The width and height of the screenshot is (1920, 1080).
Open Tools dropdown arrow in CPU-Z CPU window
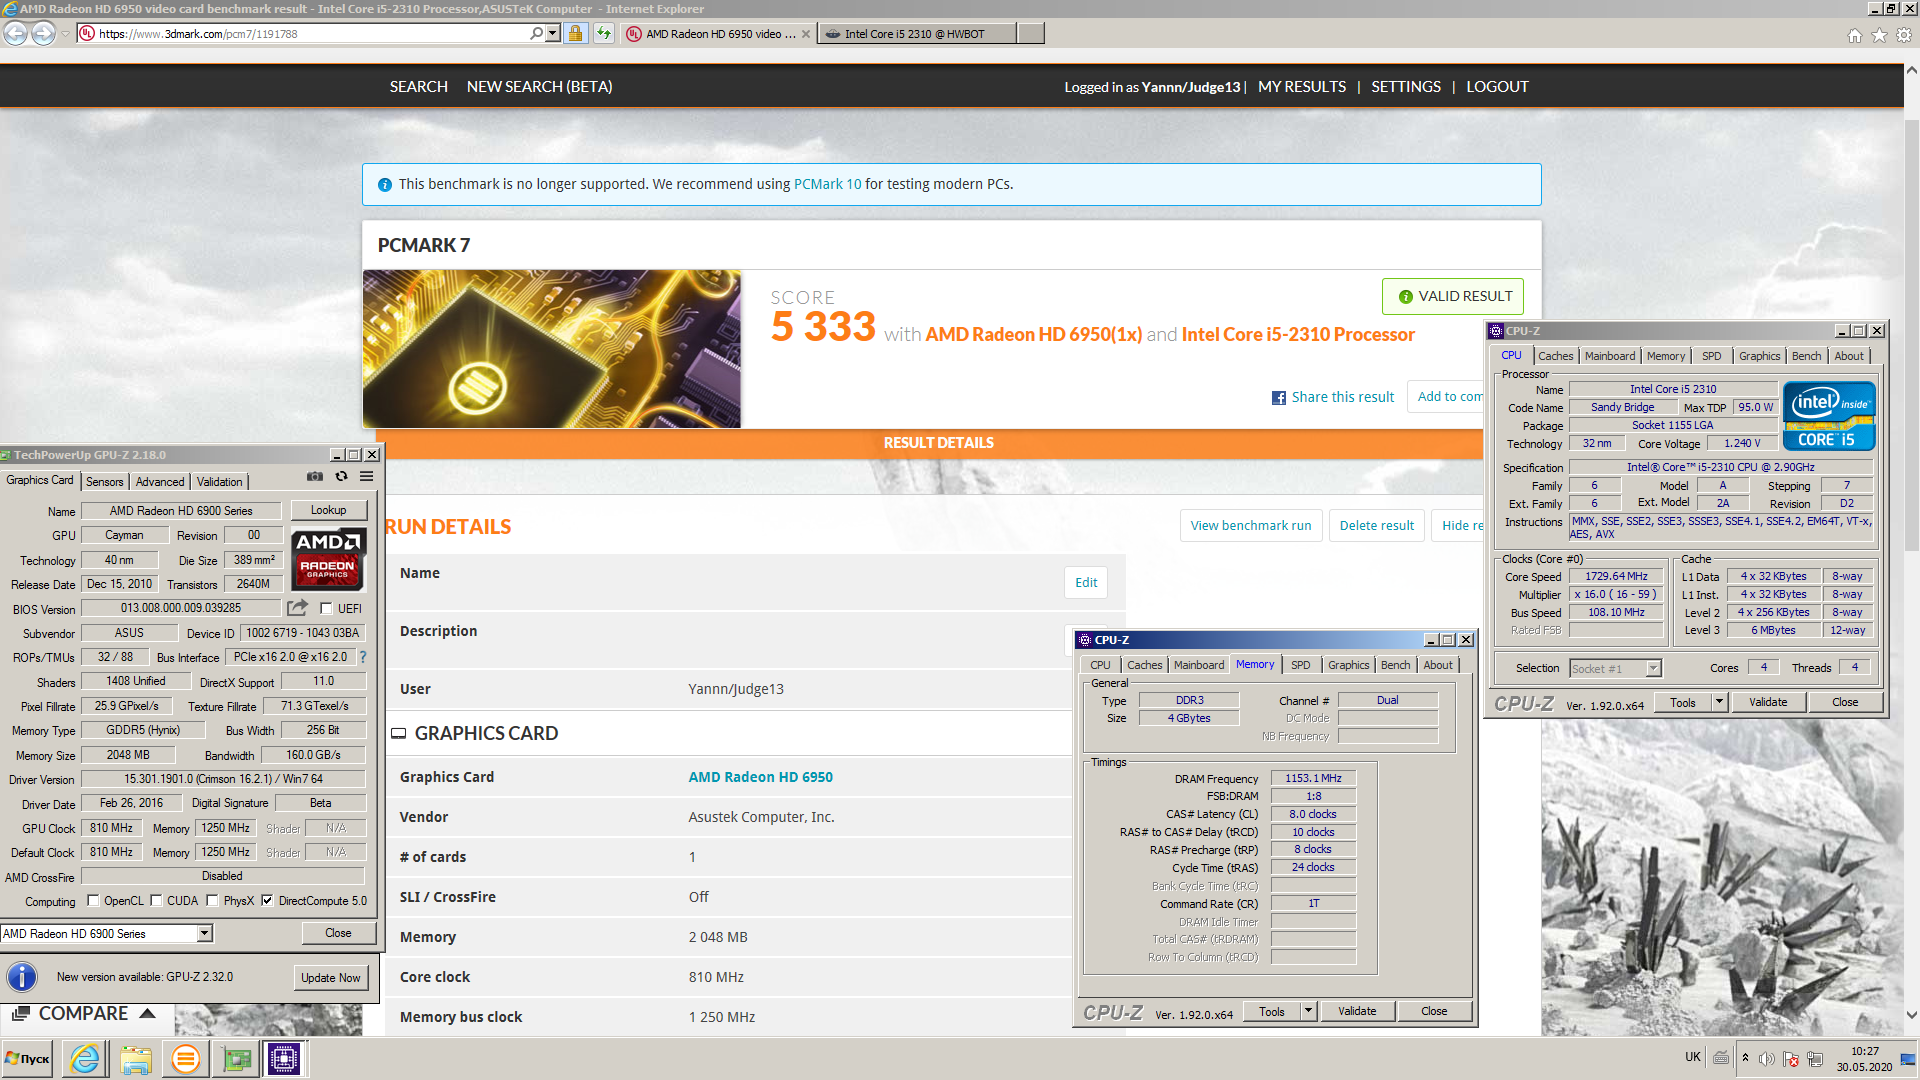tap(1719, 702)
